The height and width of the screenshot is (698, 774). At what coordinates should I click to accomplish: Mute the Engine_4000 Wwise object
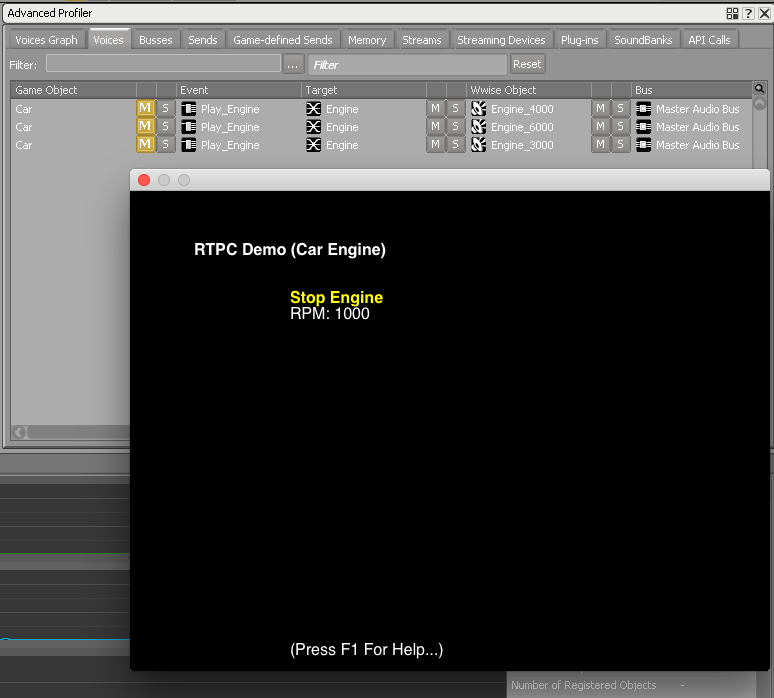(x=600, y=108)
